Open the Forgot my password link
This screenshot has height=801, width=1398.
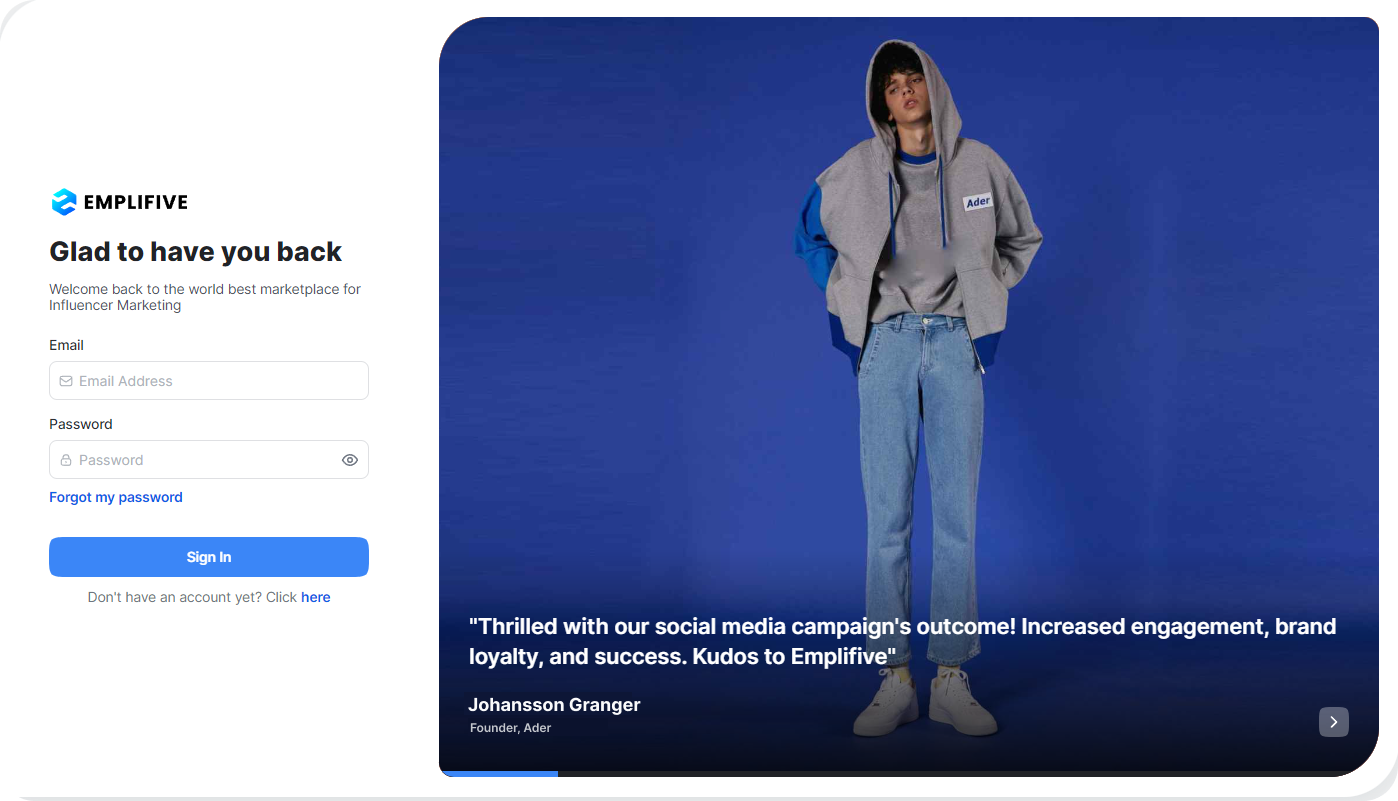coord(116,497)
